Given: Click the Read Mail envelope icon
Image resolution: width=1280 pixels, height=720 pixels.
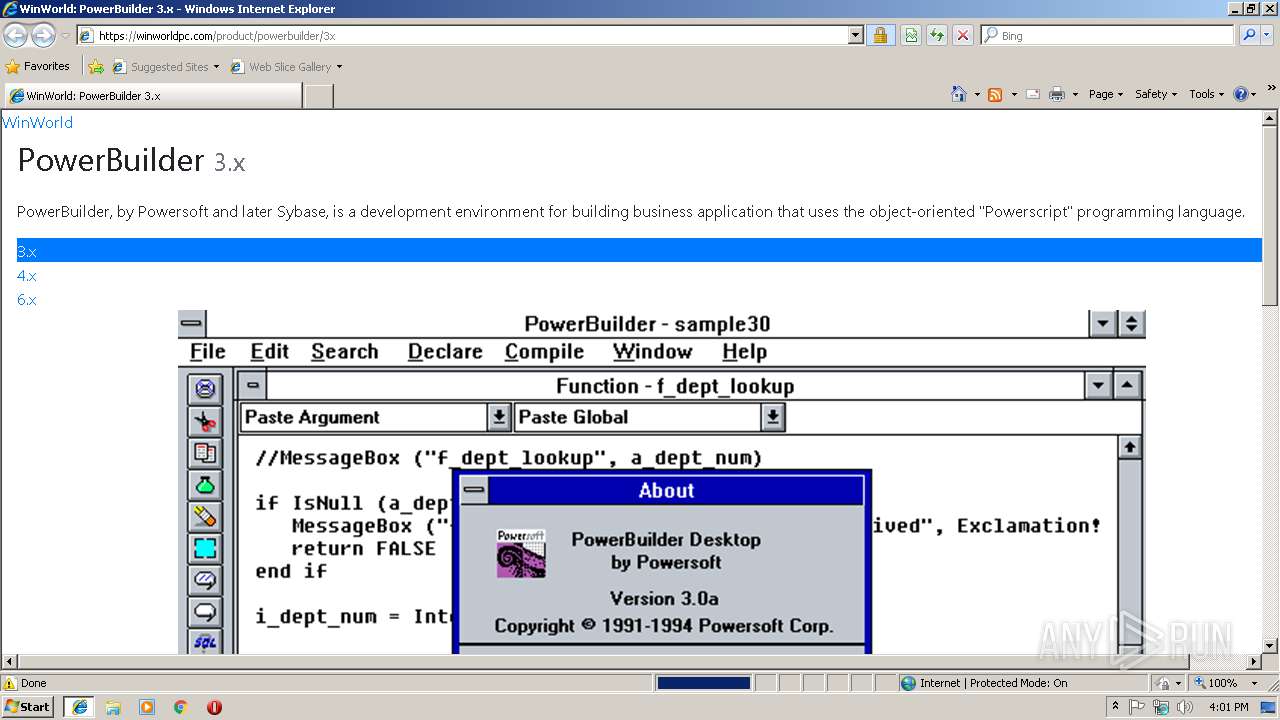Looking at the screenshot, I should click(x=1033, y=94).
